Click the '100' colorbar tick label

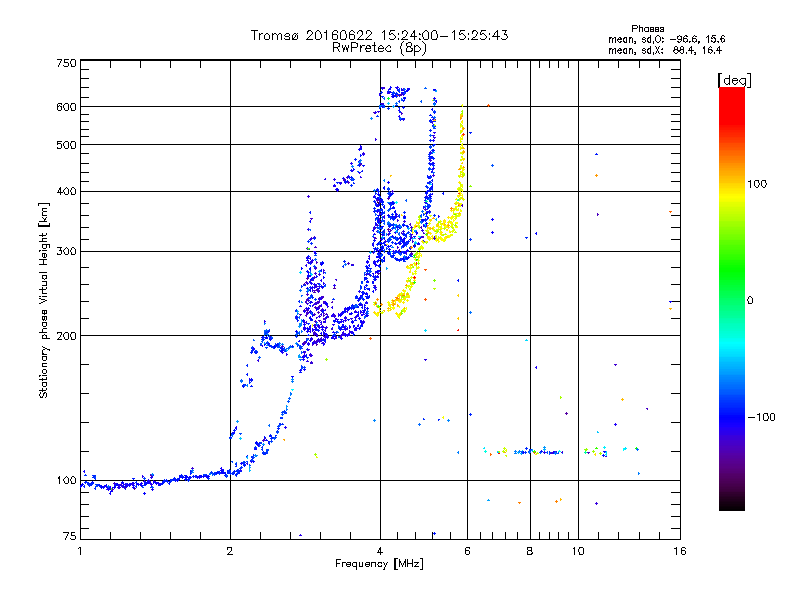pos(757,184)
